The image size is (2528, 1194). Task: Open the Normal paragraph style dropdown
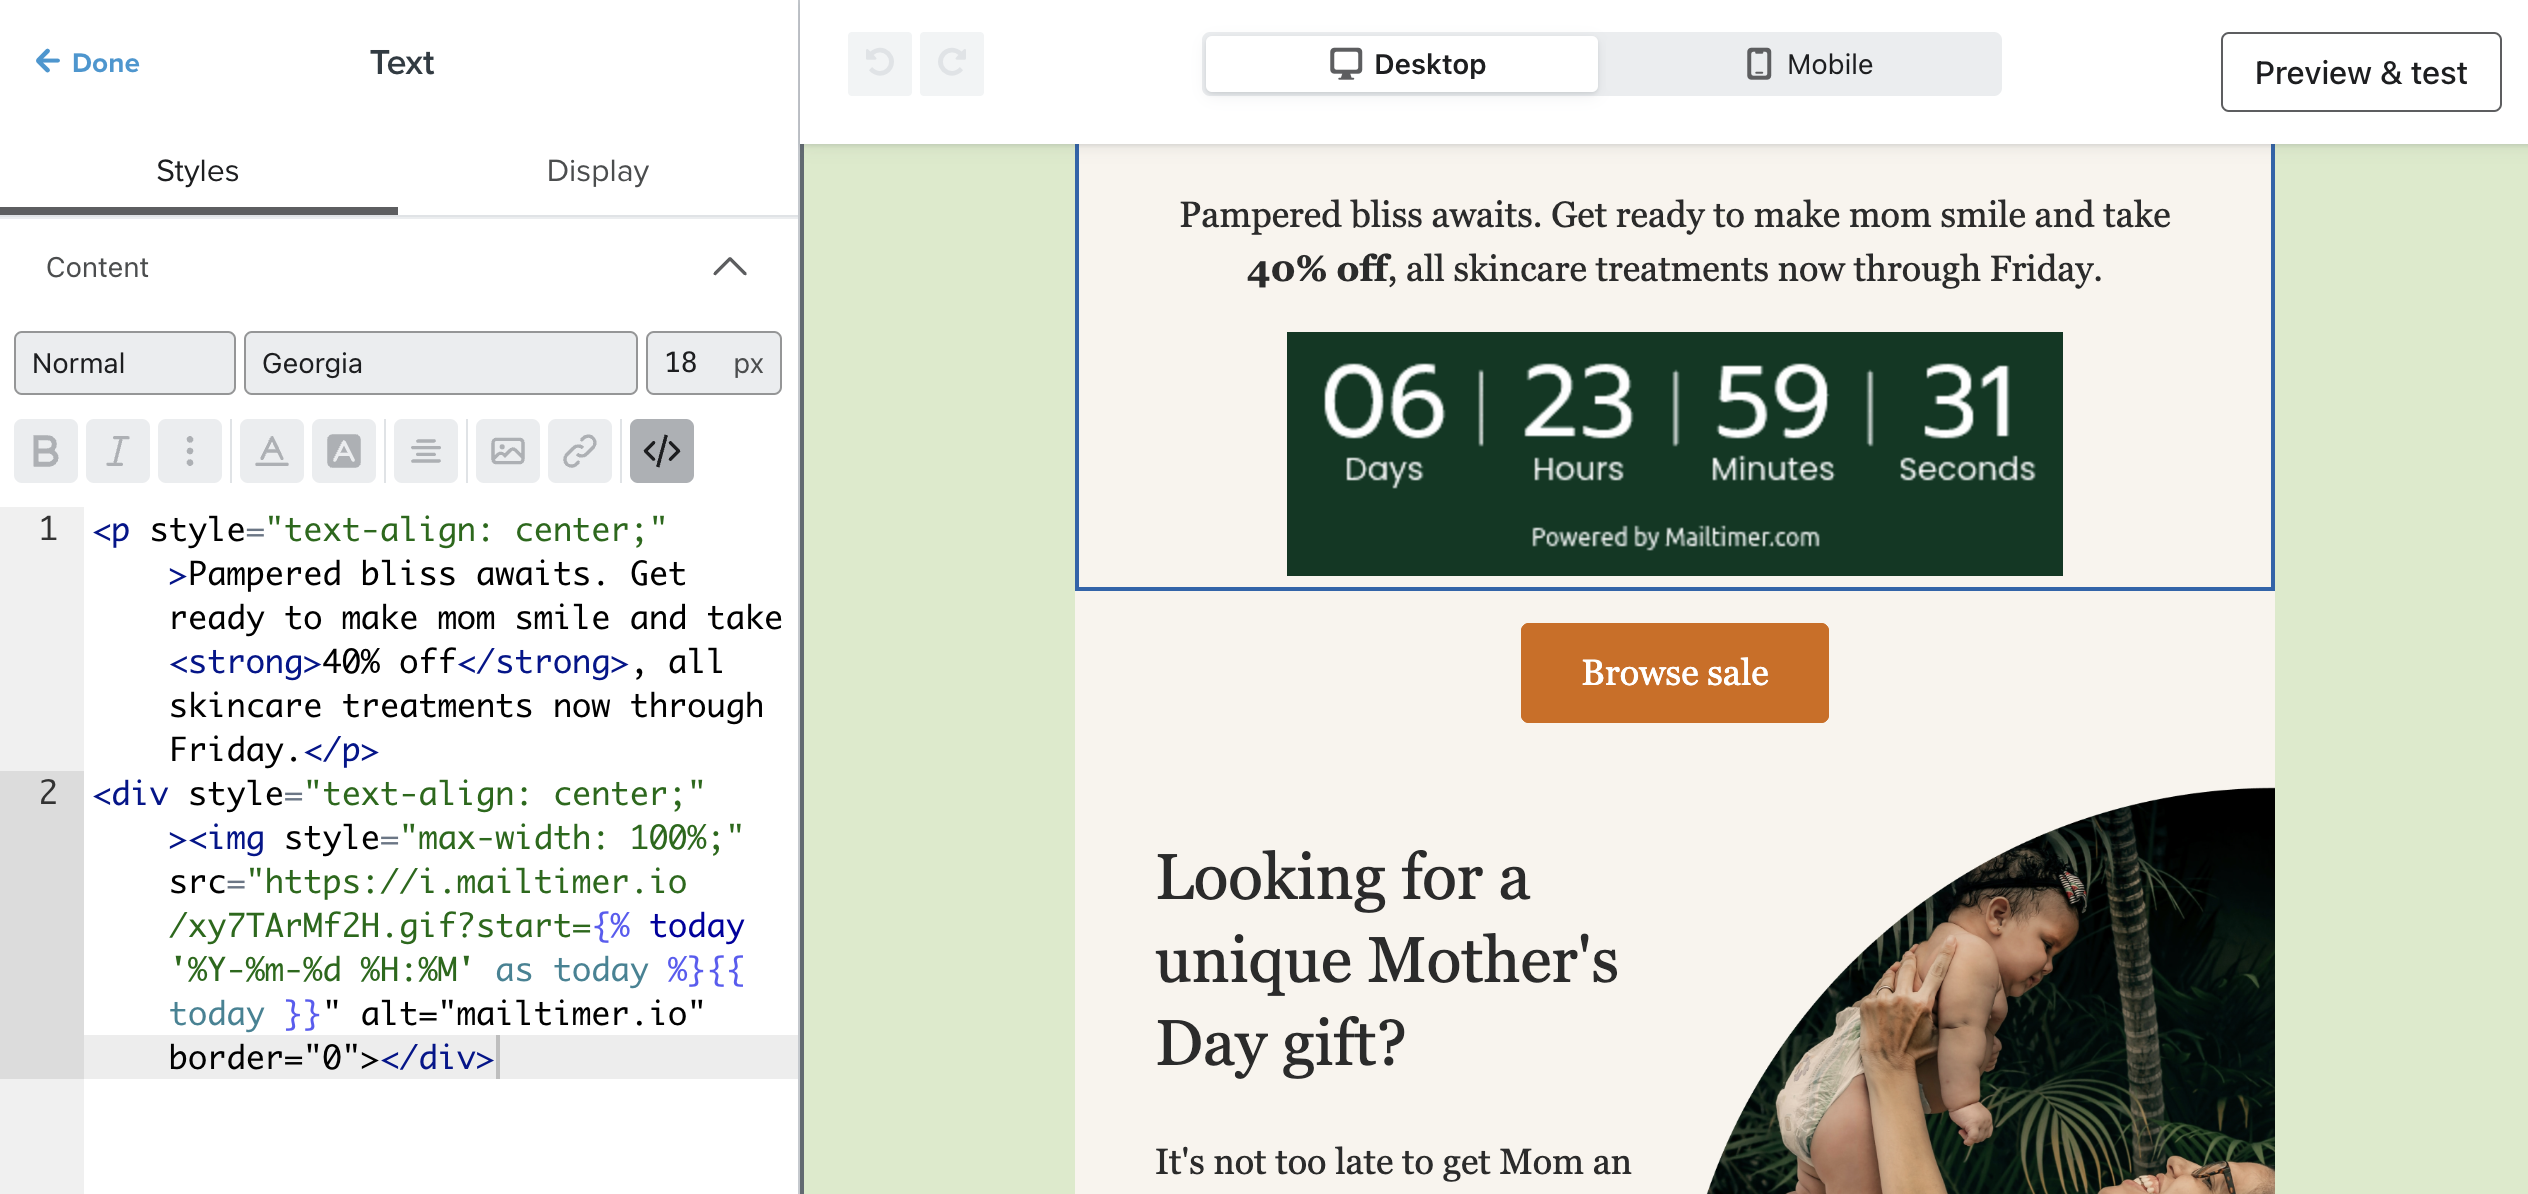pyautogui.click(x=124, y=363)
